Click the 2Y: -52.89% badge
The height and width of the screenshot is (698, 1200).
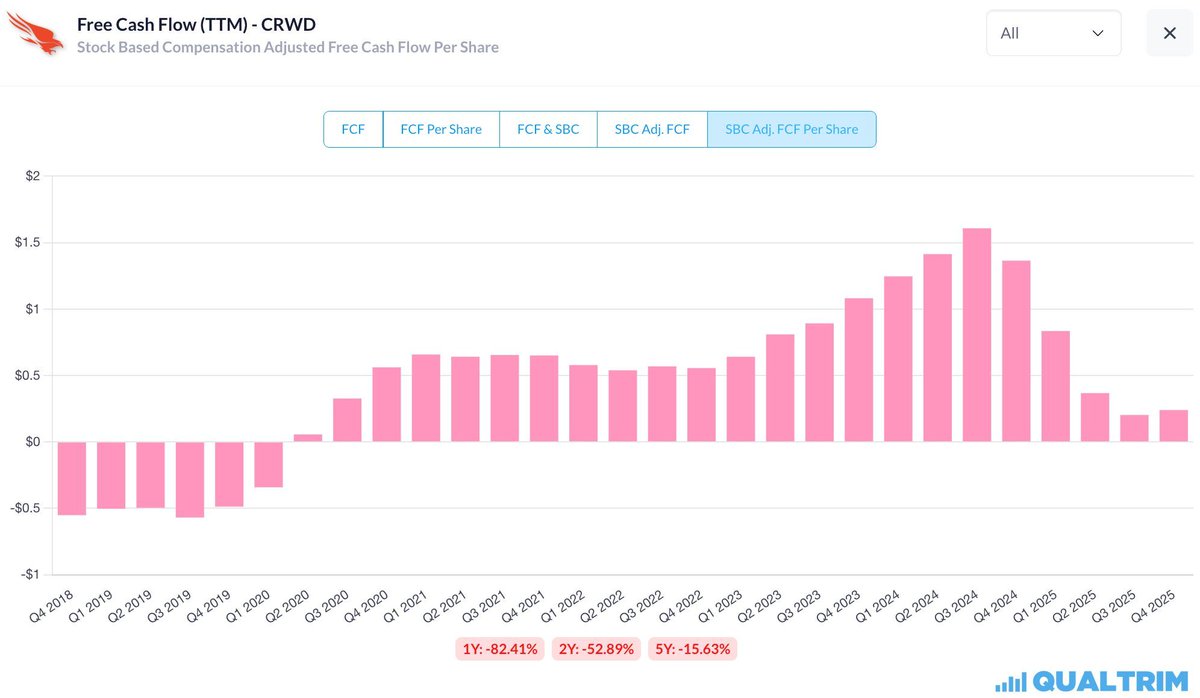596,649
